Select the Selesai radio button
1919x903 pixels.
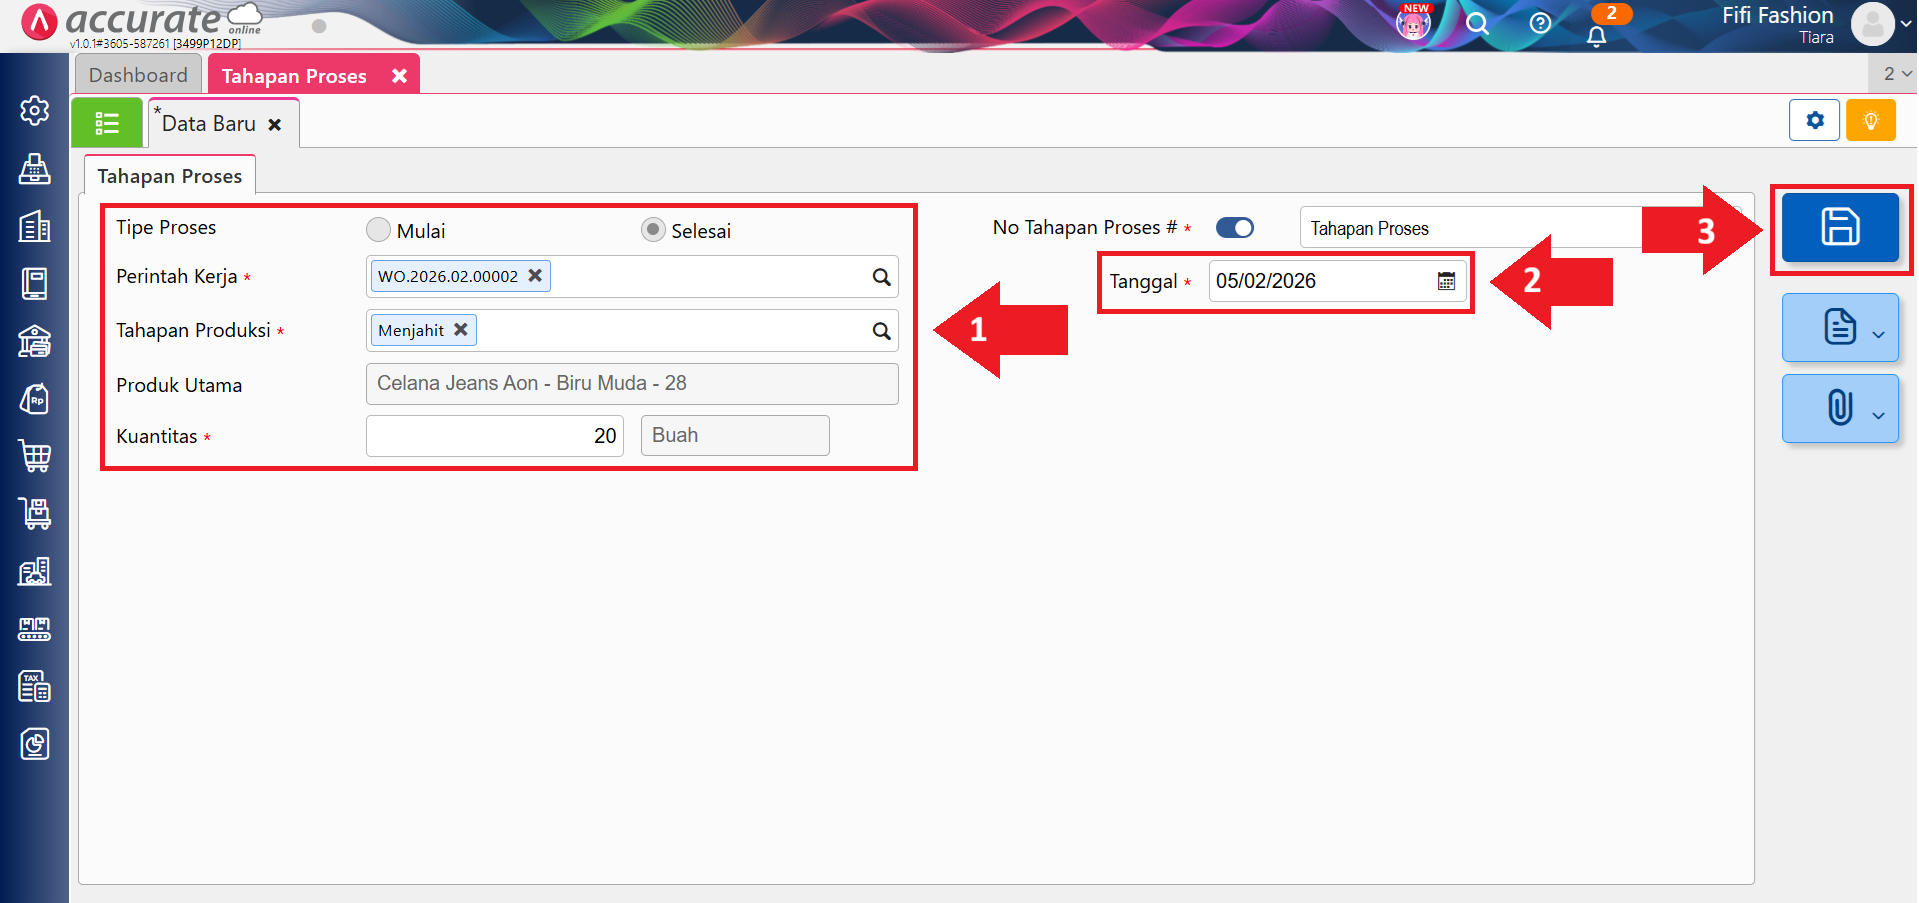pos(653,230)
